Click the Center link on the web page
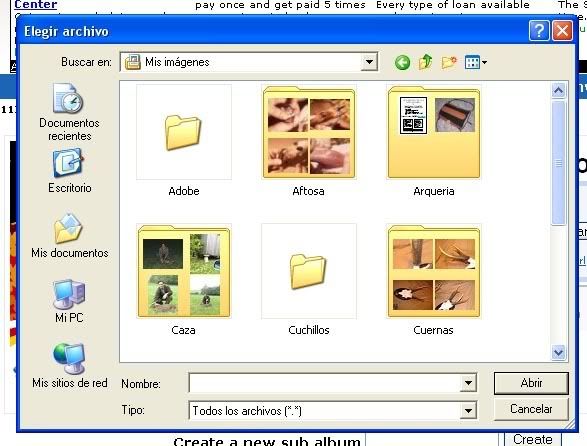 (x=36, y=5)
